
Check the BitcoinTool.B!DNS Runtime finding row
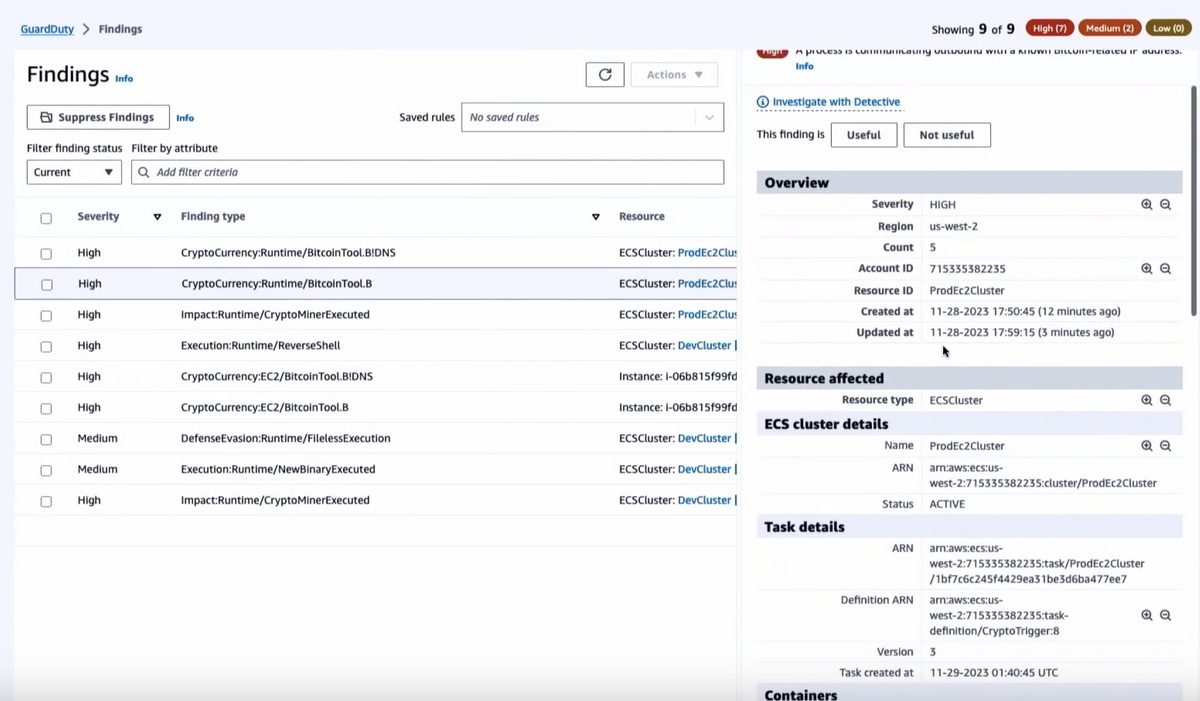[46, 254]
